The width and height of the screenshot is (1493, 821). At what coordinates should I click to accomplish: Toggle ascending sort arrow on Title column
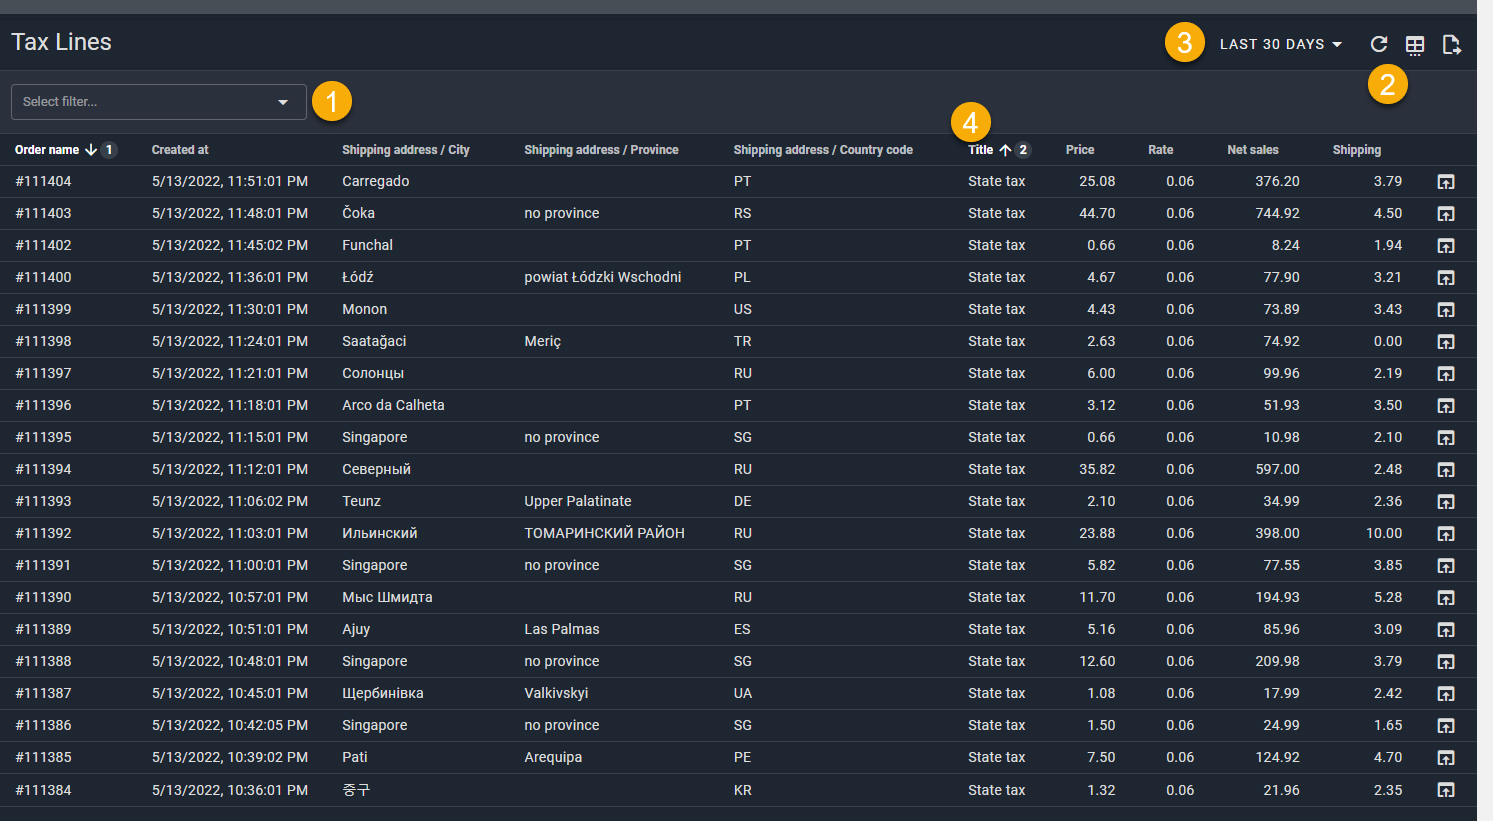(1005, 150)
